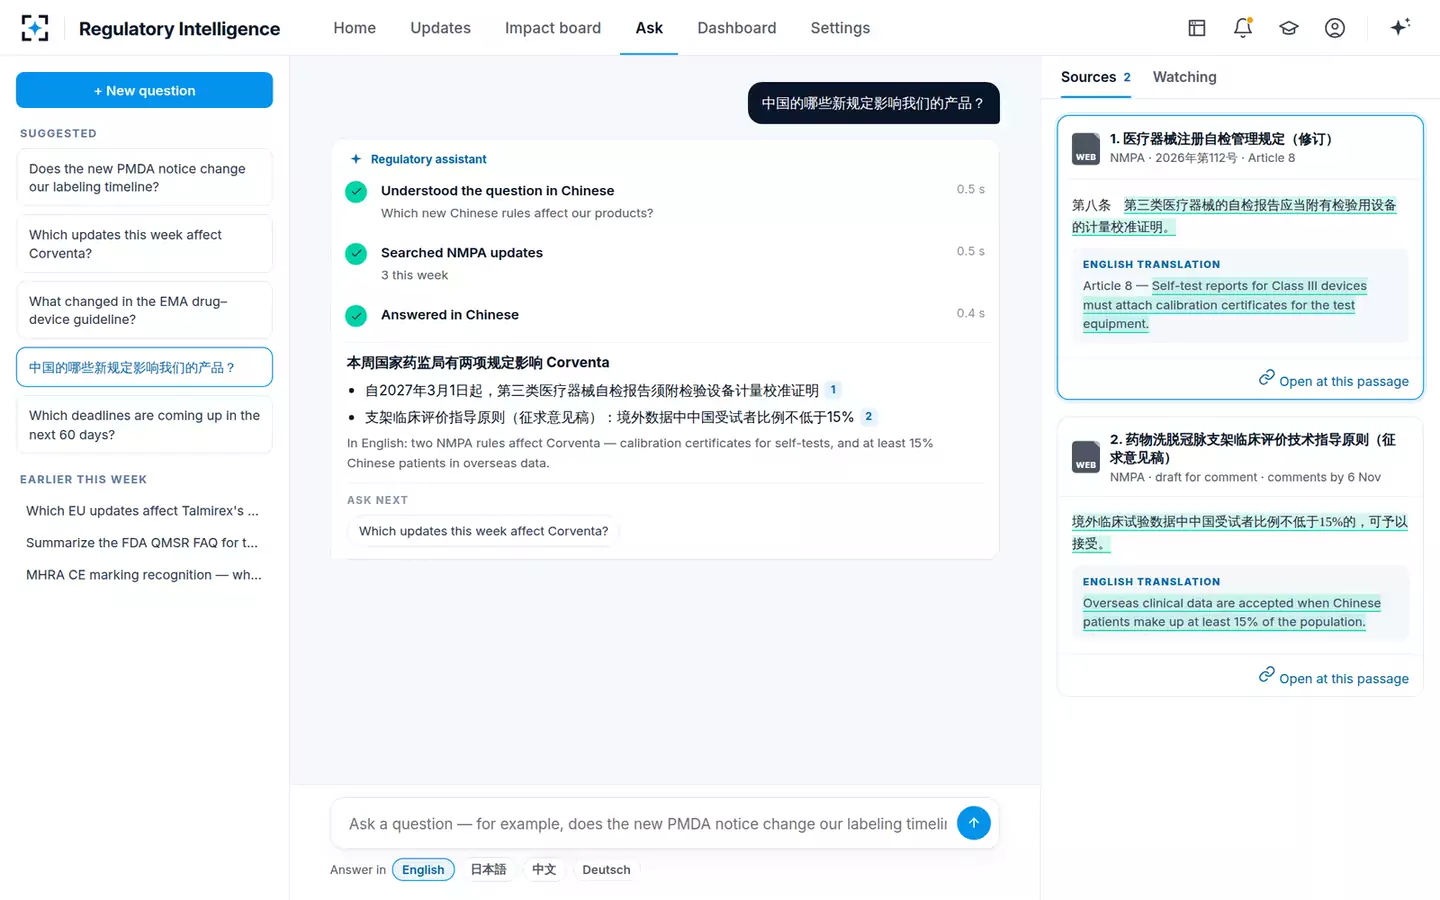Click the WEB icon on source 2
The image size is (1440, 900).
pos(1086,457)
